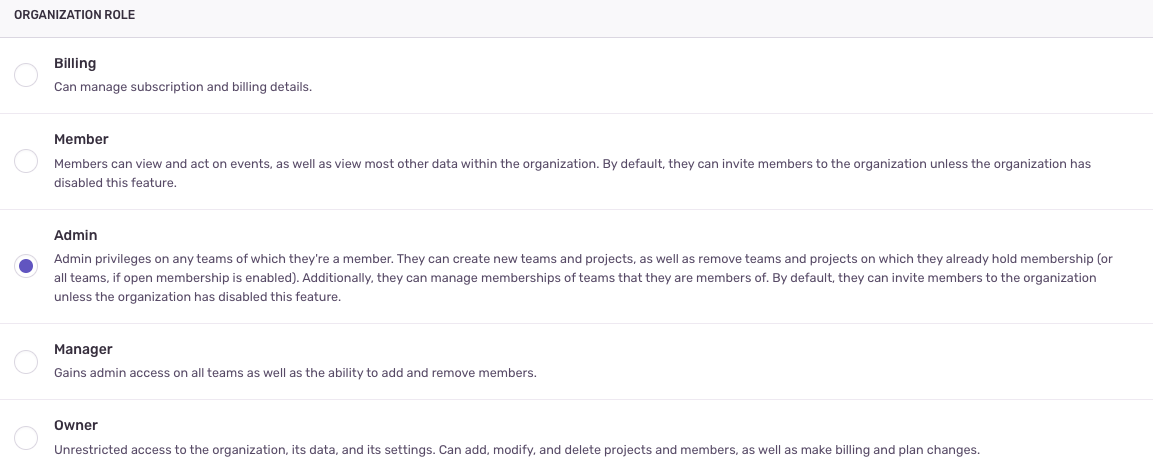Click the "disabled this feature" text under Member

115,182
